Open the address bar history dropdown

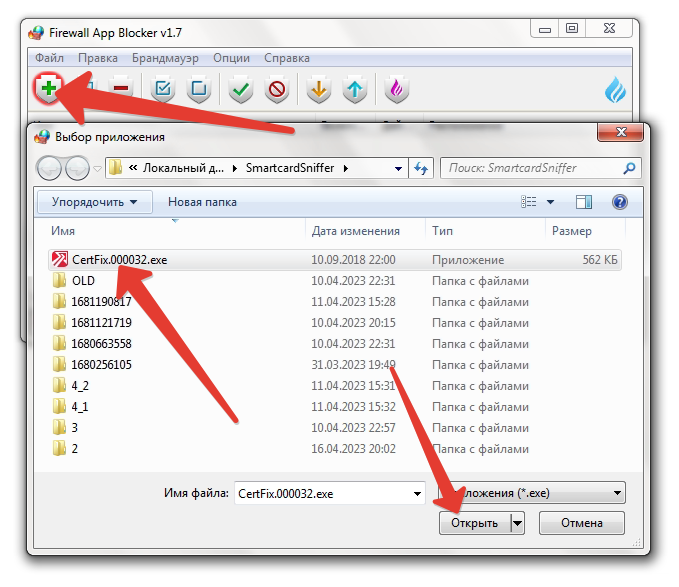tap(398, 168)
